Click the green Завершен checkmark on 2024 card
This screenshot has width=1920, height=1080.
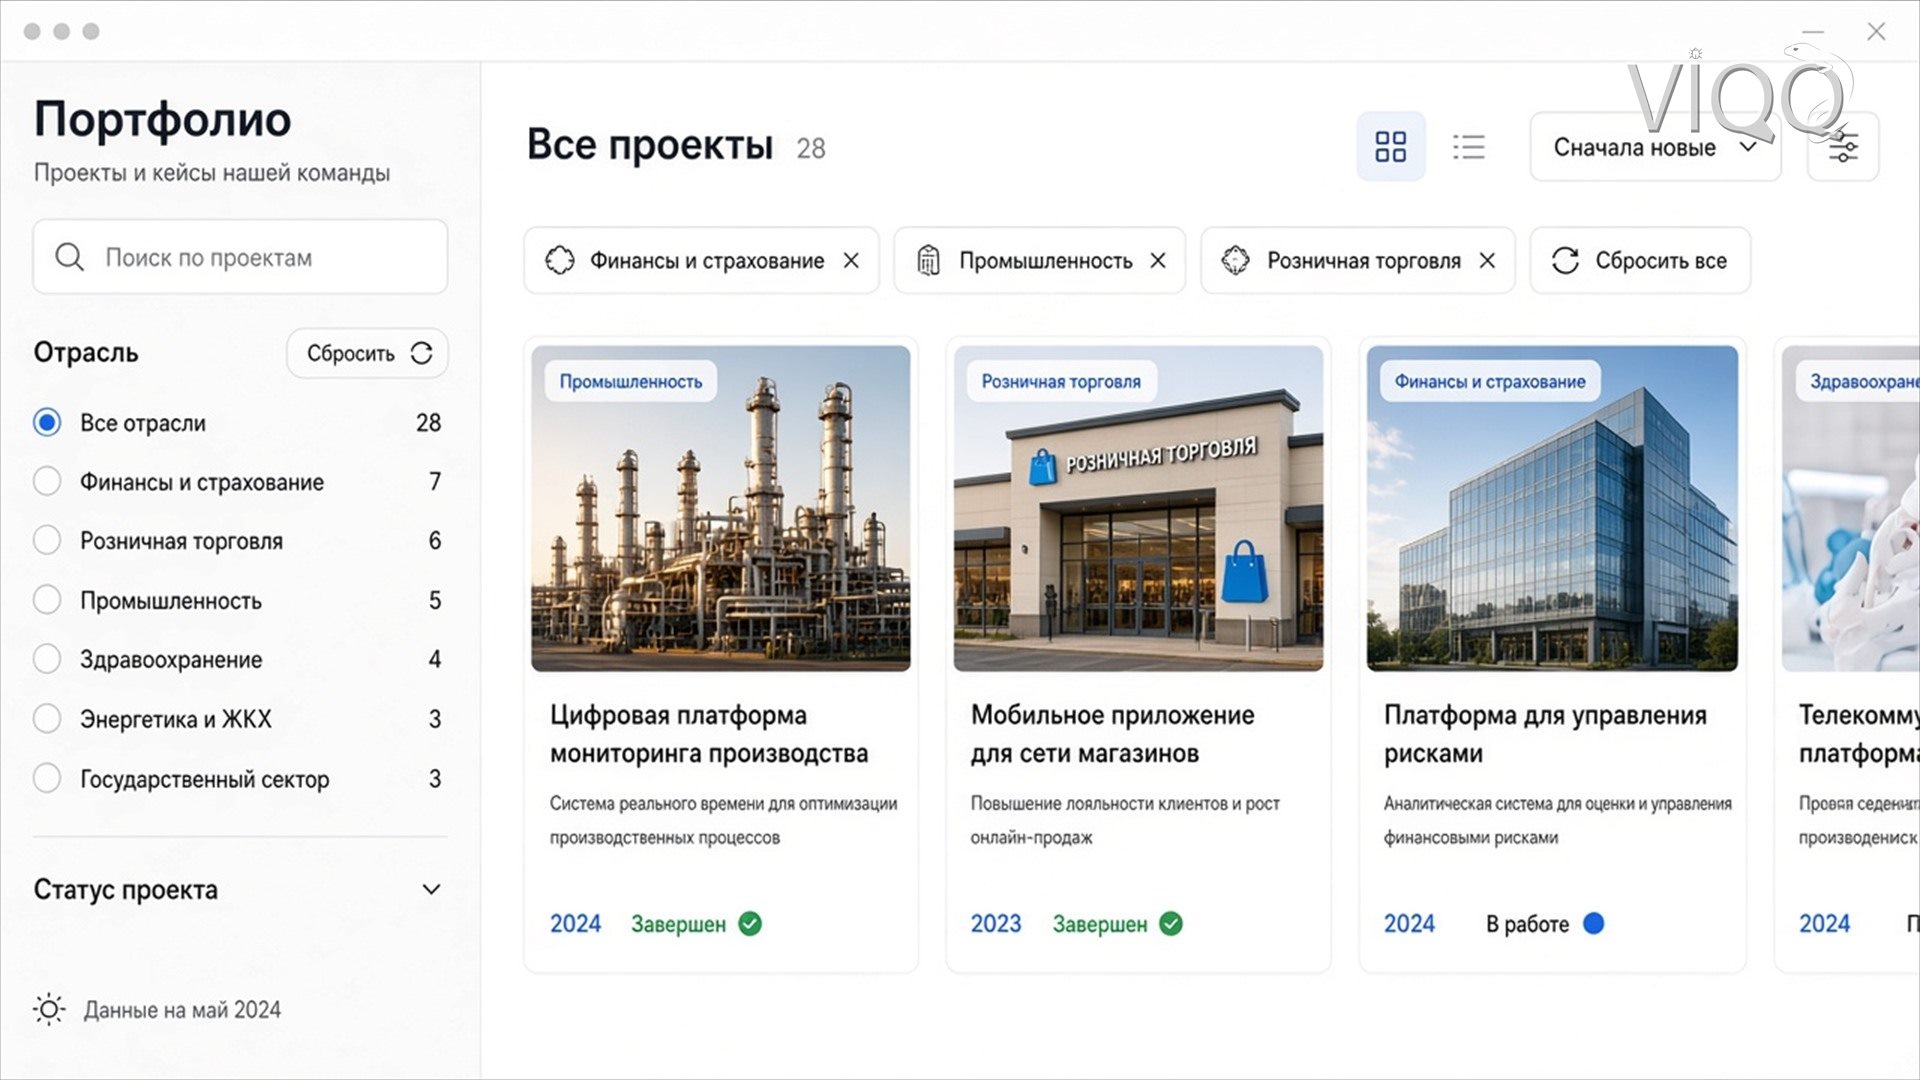coord(750,924)
